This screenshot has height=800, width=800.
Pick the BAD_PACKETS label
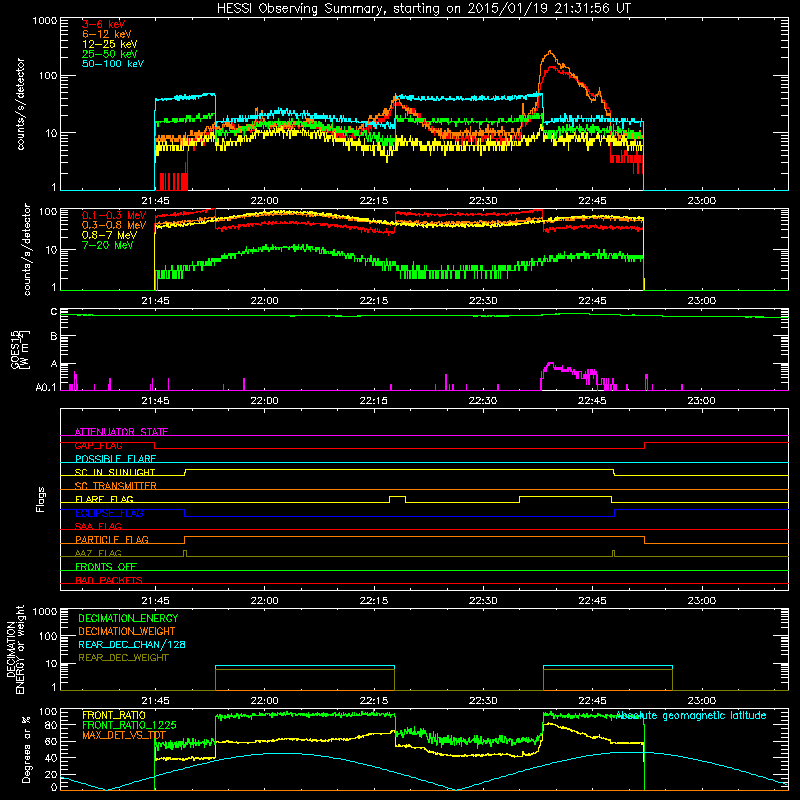coord(109,580)
